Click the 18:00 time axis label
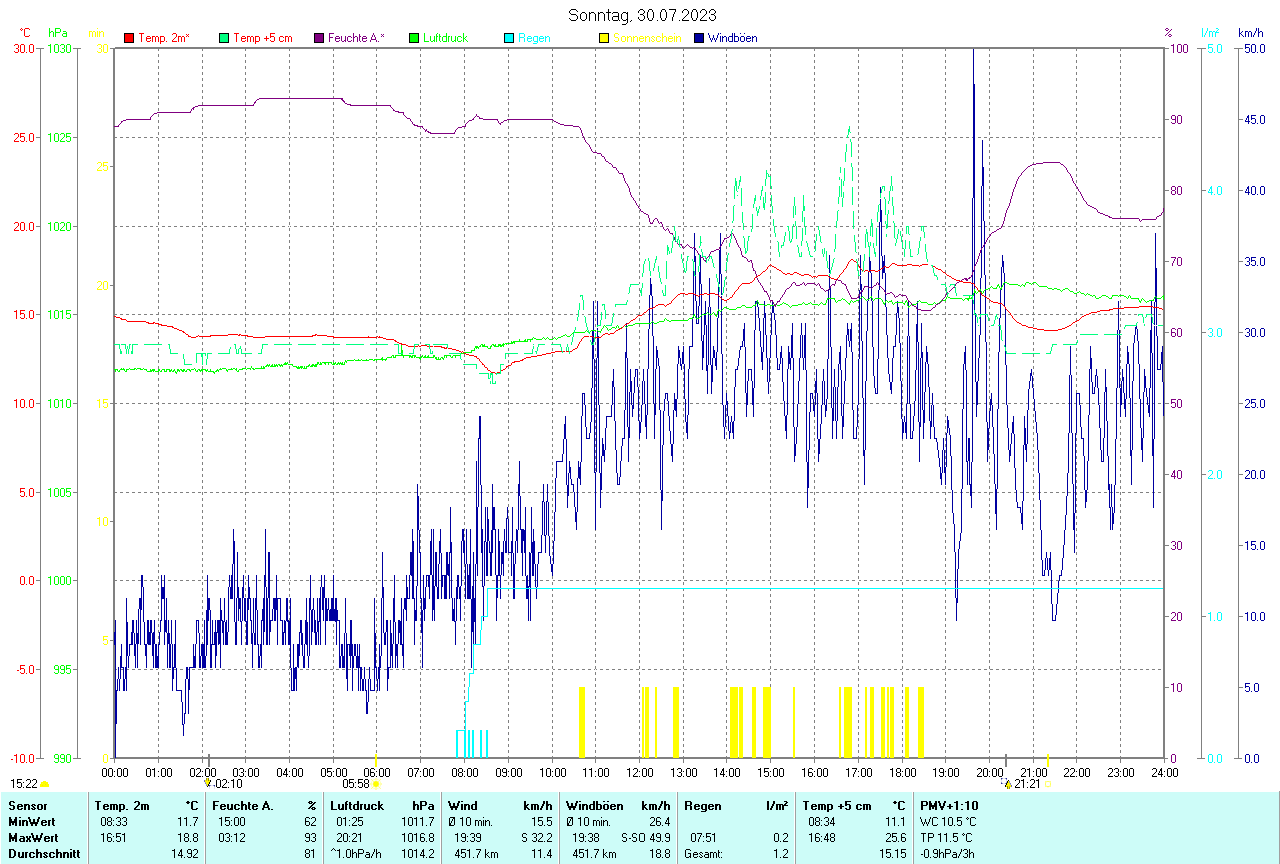 click(902, 772)
